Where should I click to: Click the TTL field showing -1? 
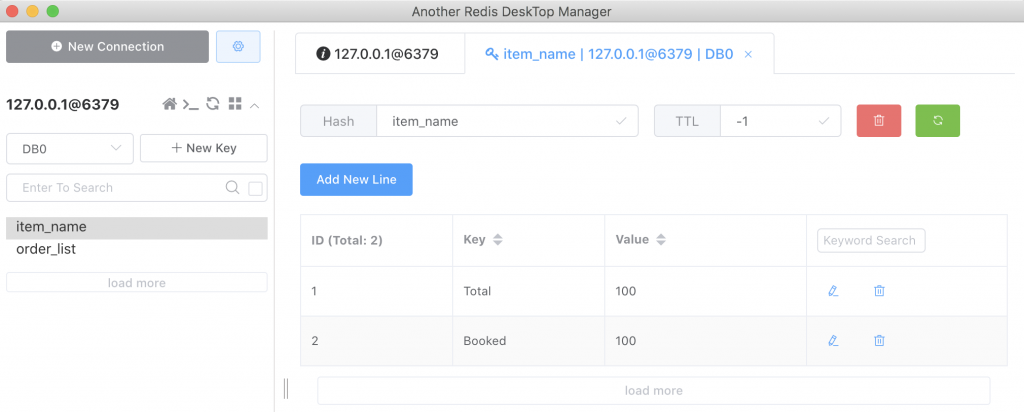(x=780, y=121)
